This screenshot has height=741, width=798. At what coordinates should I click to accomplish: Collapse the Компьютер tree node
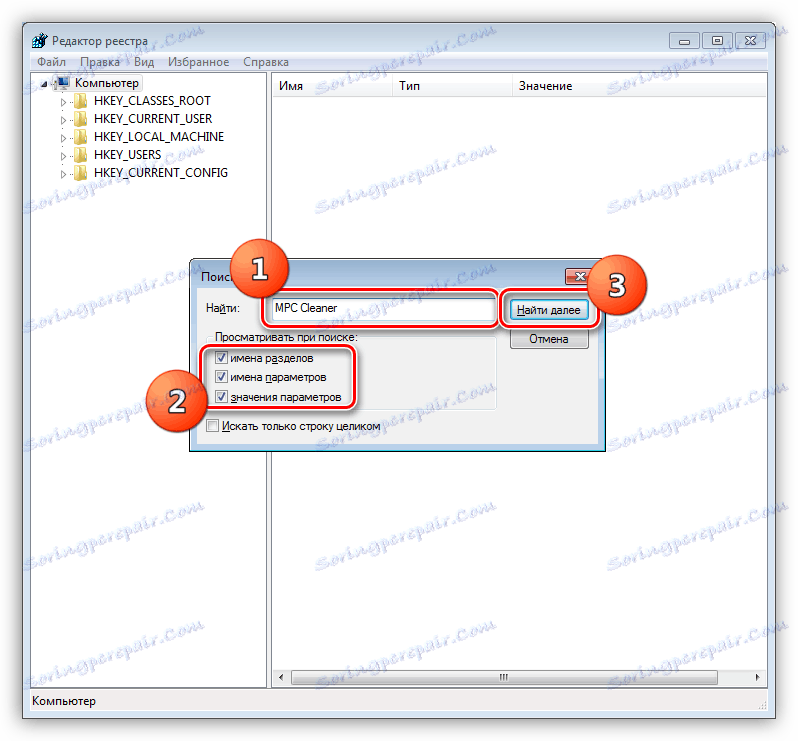coord(44,84)
